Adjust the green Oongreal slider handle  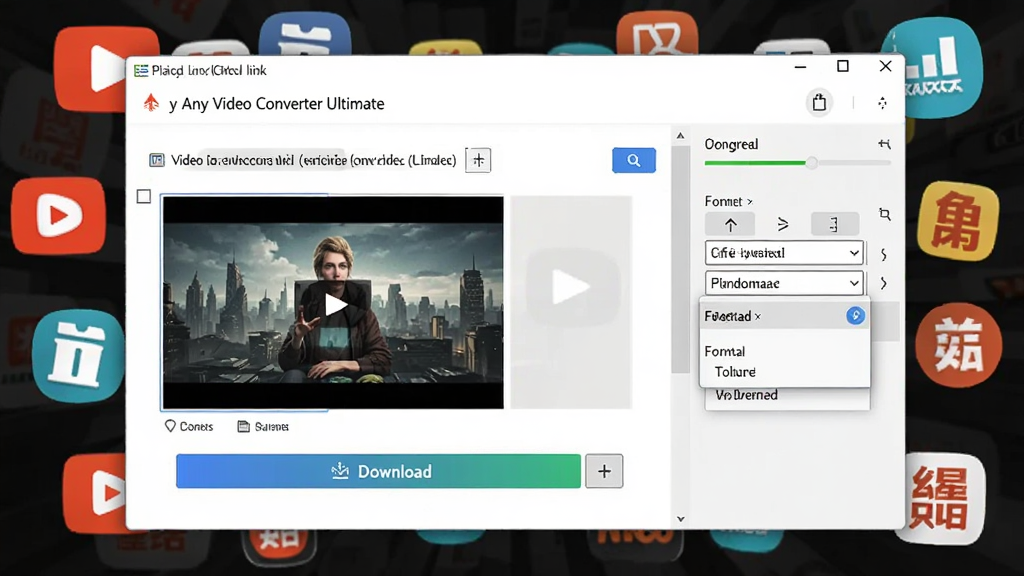811,163
